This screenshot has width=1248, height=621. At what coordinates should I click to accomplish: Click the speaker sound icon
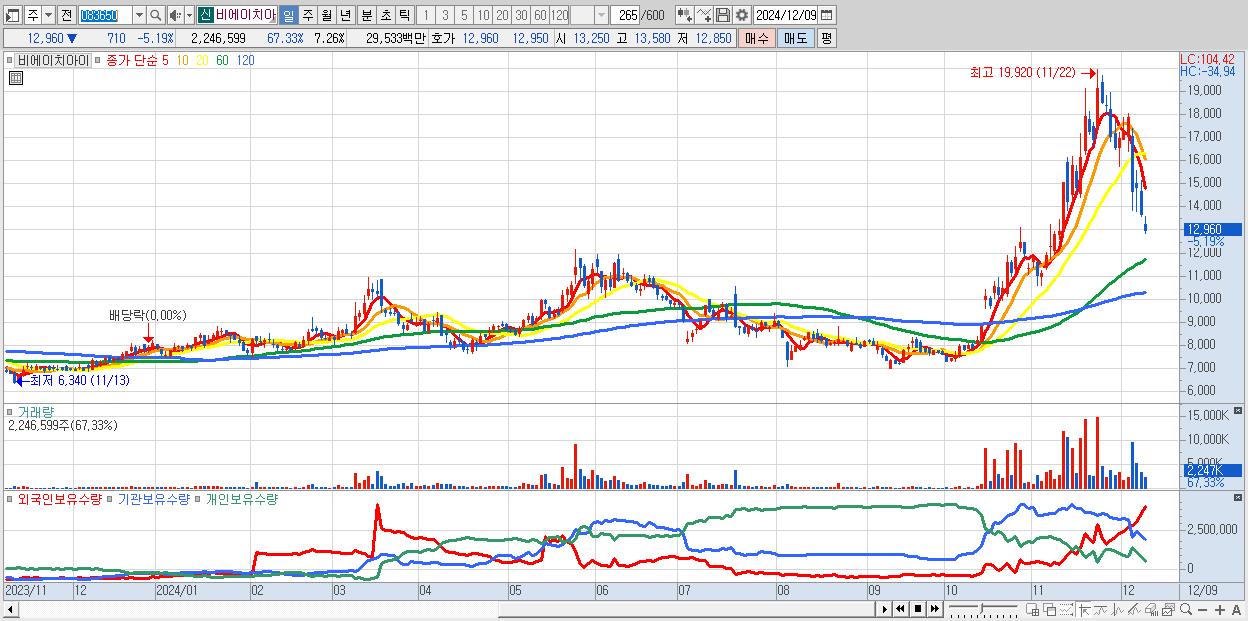point(175,15)
